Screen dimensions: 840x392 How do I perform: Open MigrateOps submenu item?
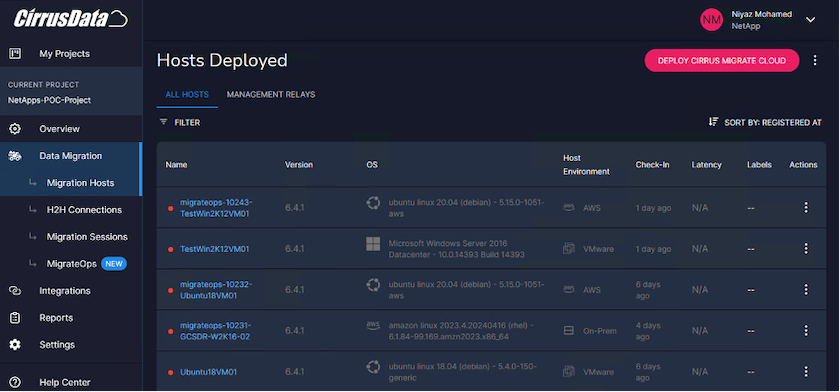(x=71, y=264)
